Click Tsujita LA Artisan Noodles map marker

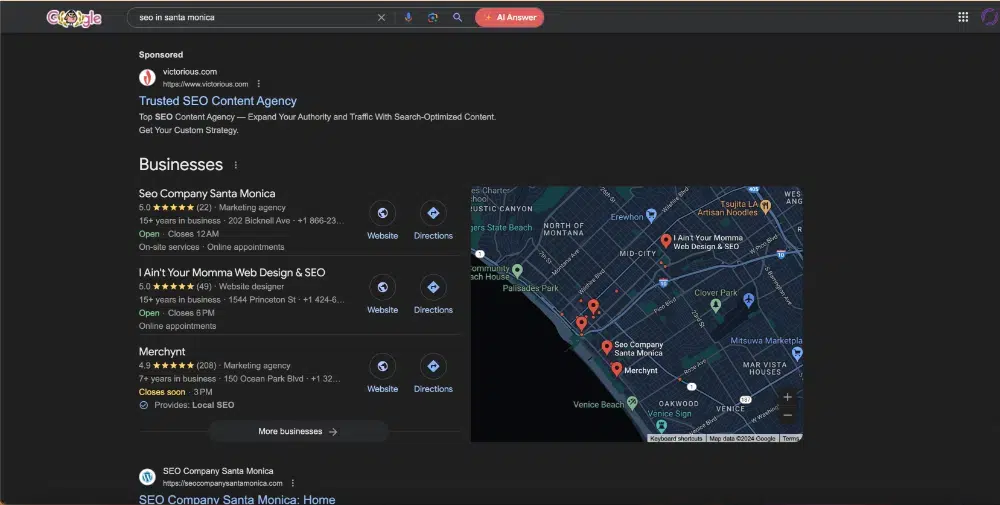[x=765, y=206]
